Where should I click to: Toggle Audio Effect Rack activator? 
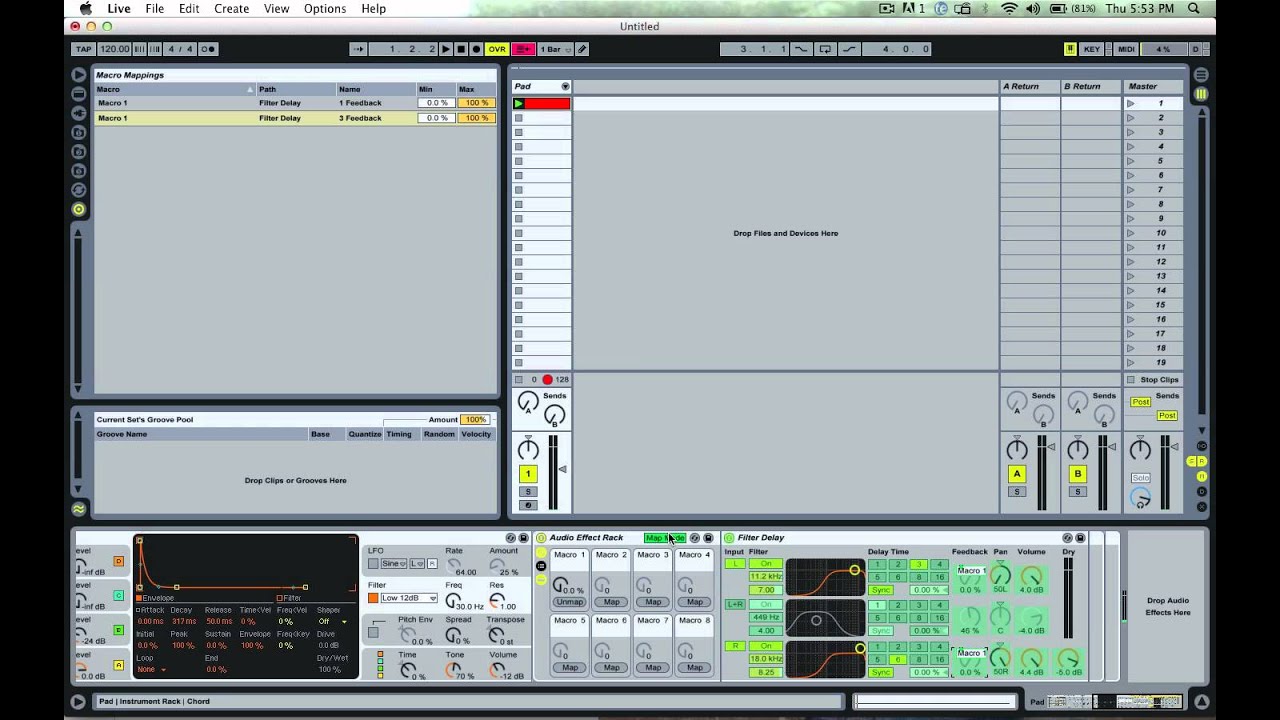pyautogui.click(x=541, y=538)
